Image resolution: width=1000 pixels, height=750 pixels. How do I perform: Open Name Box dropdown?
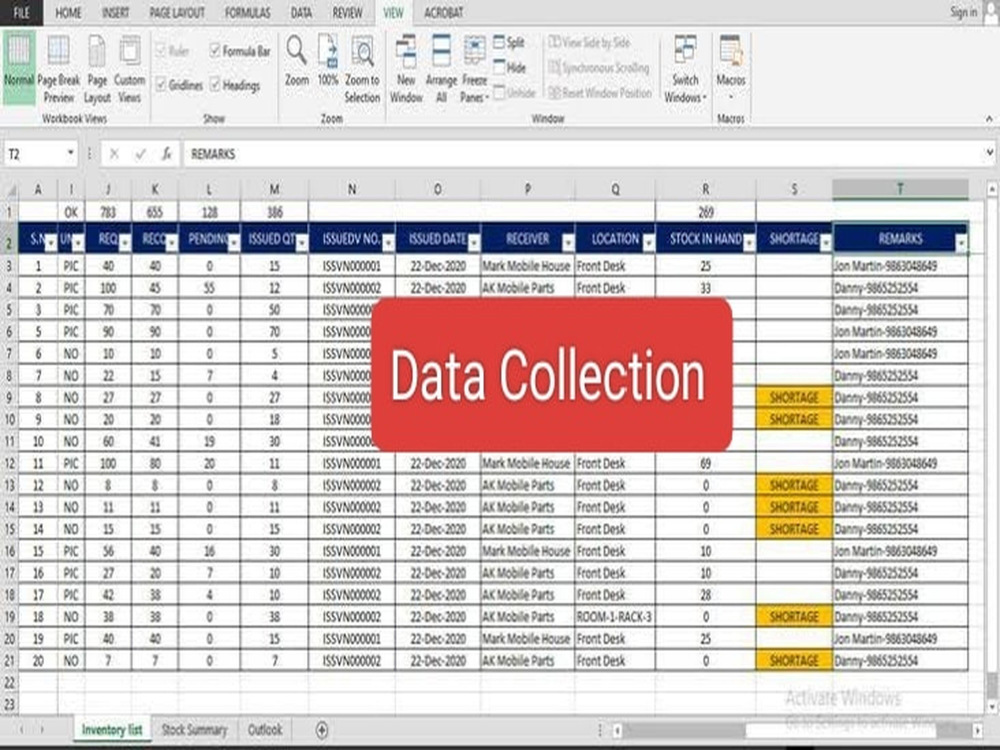[x=70, y=154]
